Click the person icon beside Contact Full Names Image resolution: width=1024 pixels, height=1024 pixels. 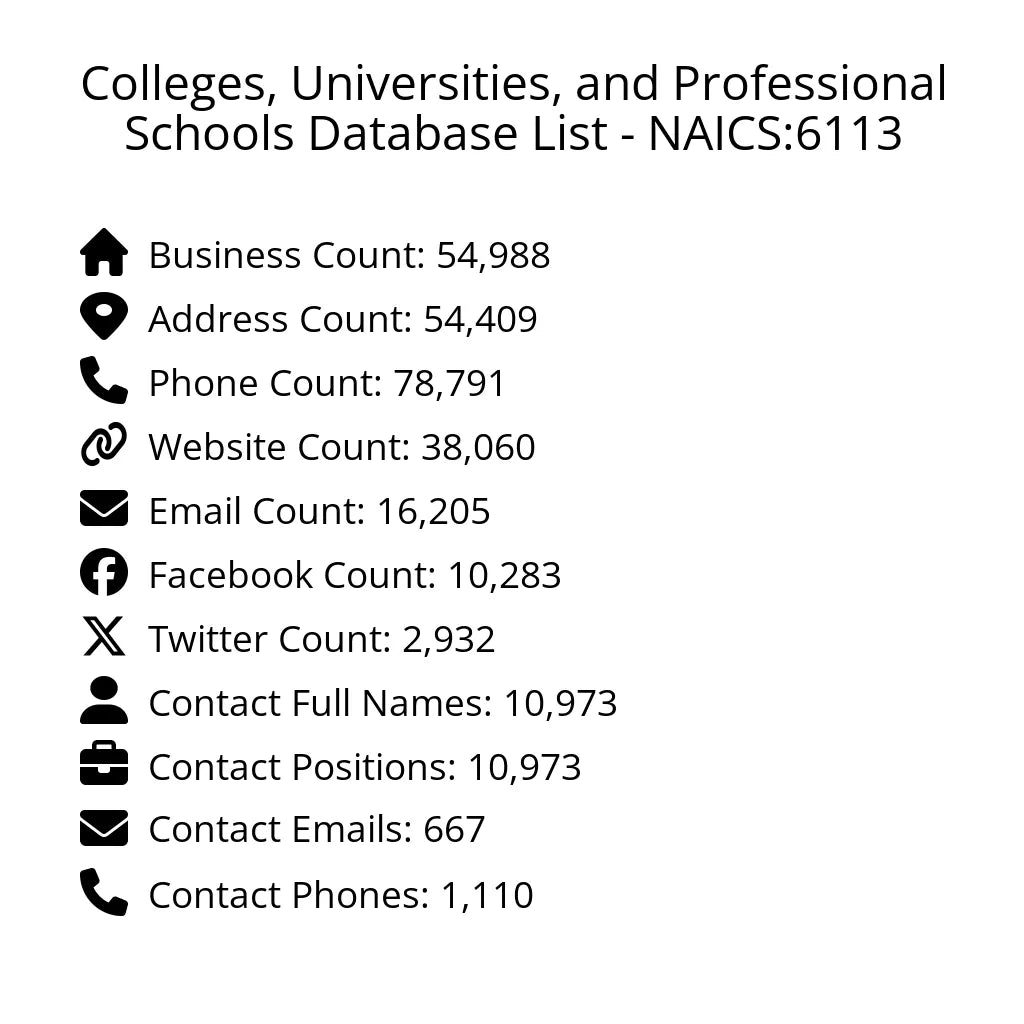[x=104, y=701]
